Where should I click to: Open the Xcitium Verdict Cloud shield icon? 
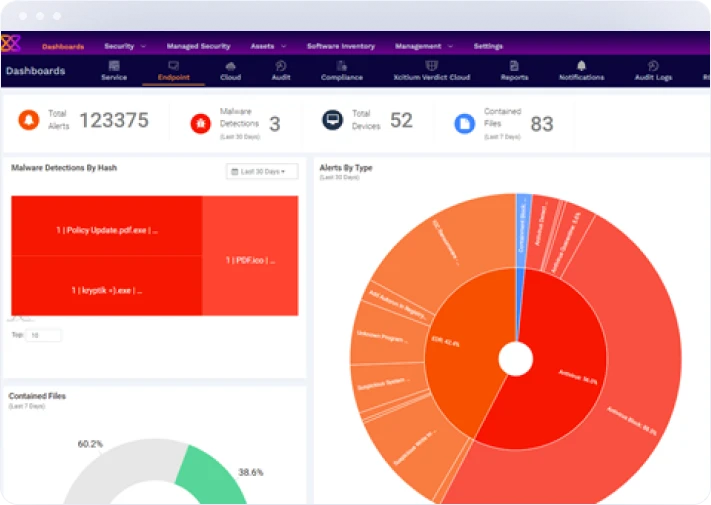click(432, 65)
